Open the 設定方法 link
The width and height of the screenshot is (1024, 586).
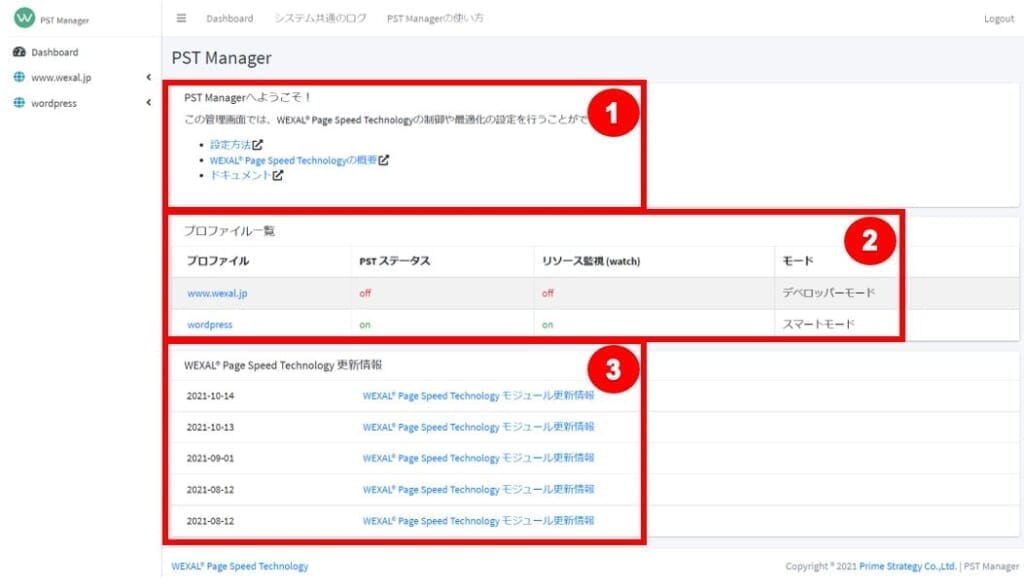coord(231,144)
